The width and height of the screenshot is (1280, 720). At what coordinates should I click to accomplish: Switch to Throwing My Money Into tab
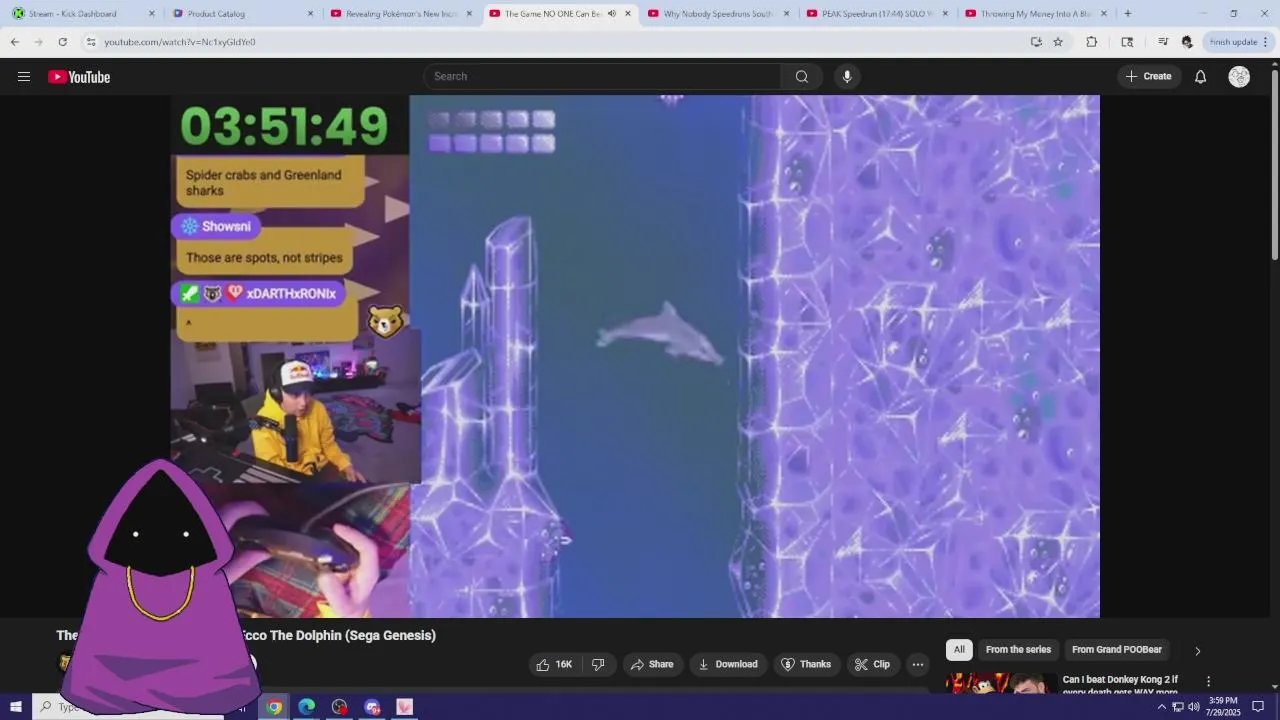(x=1034, y=14)
